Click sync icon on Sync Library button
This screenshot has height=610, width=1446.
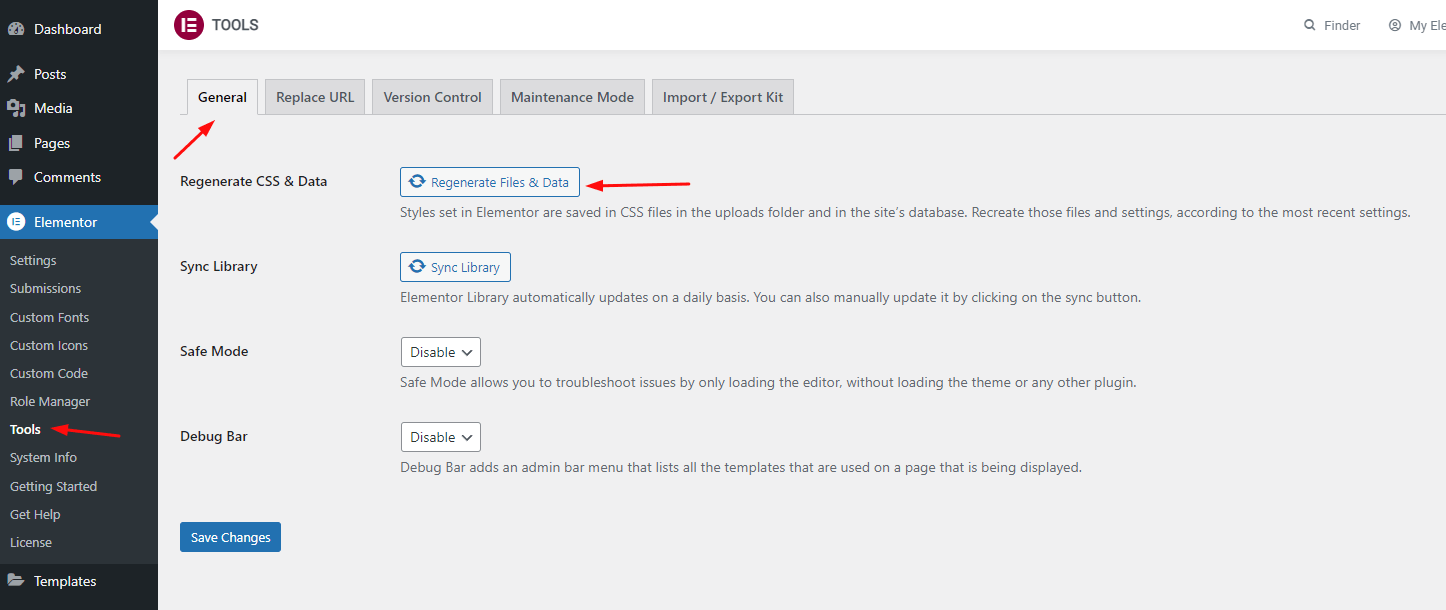(x=418, y=267)
